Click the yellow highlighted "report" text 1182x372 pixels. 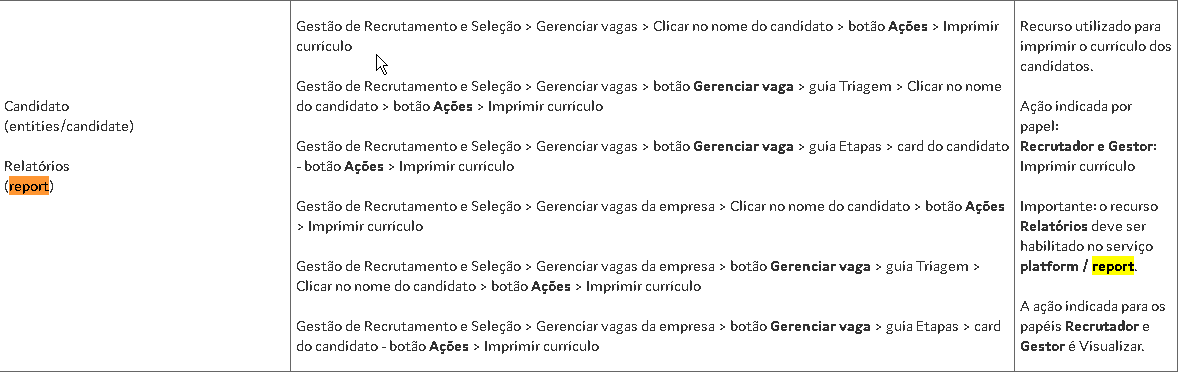click(x=1113, y=266)
